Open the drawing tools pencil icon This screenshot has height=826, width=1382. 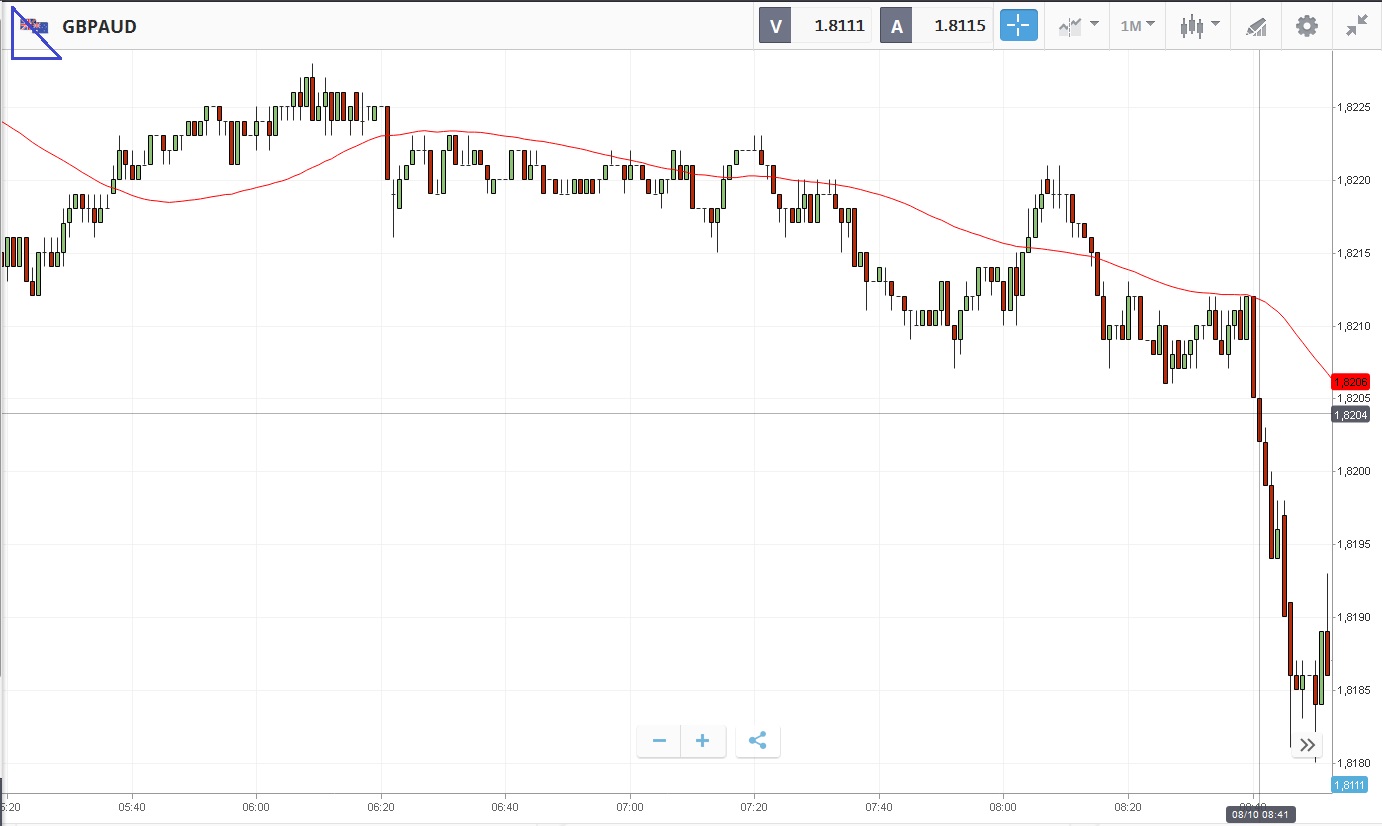click(x=1256, y=27)
